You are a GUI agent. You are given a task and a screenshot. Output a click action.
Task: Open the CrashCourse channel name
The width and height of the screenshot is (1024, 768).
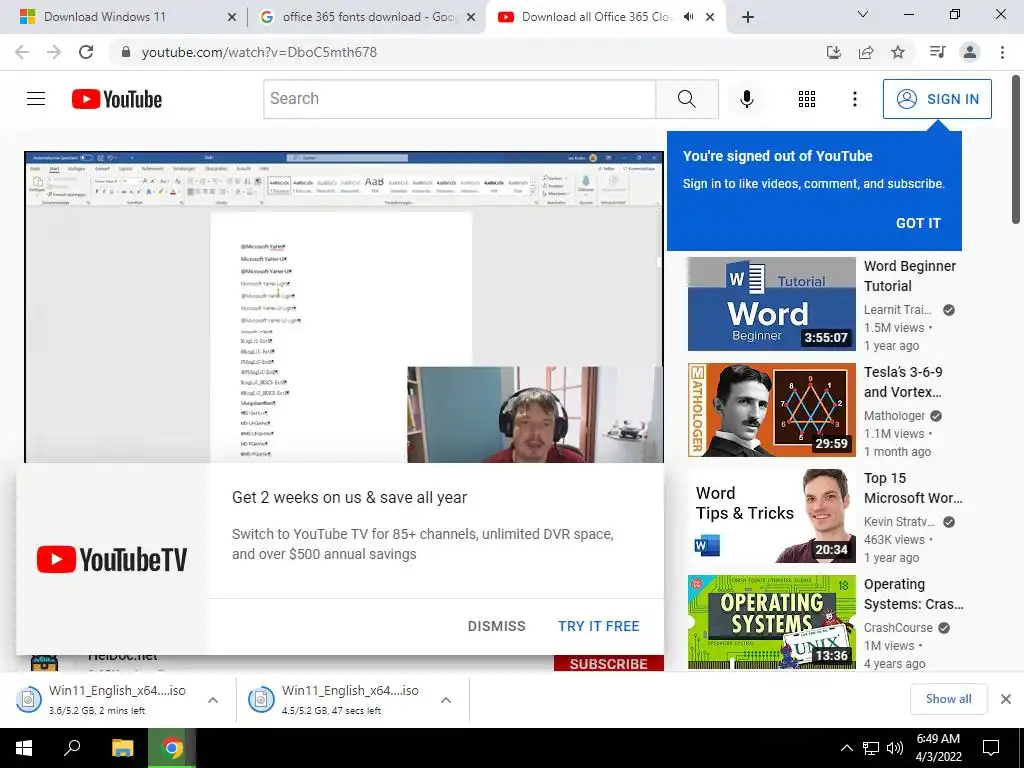point(898,627)
